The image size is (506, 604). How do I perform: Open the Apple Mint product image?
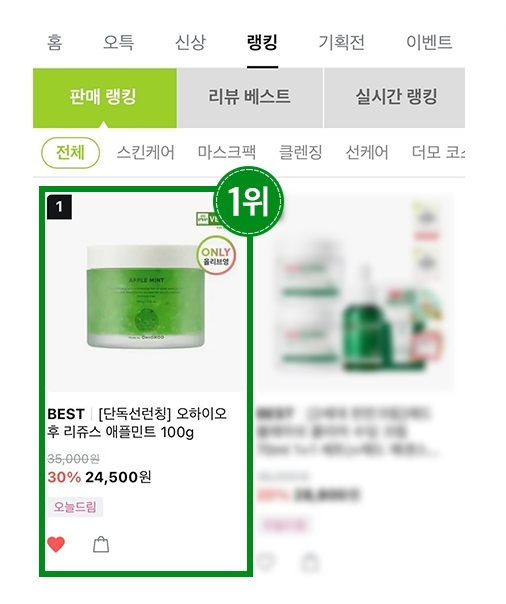pyautogui.click(x=146, y=297)
